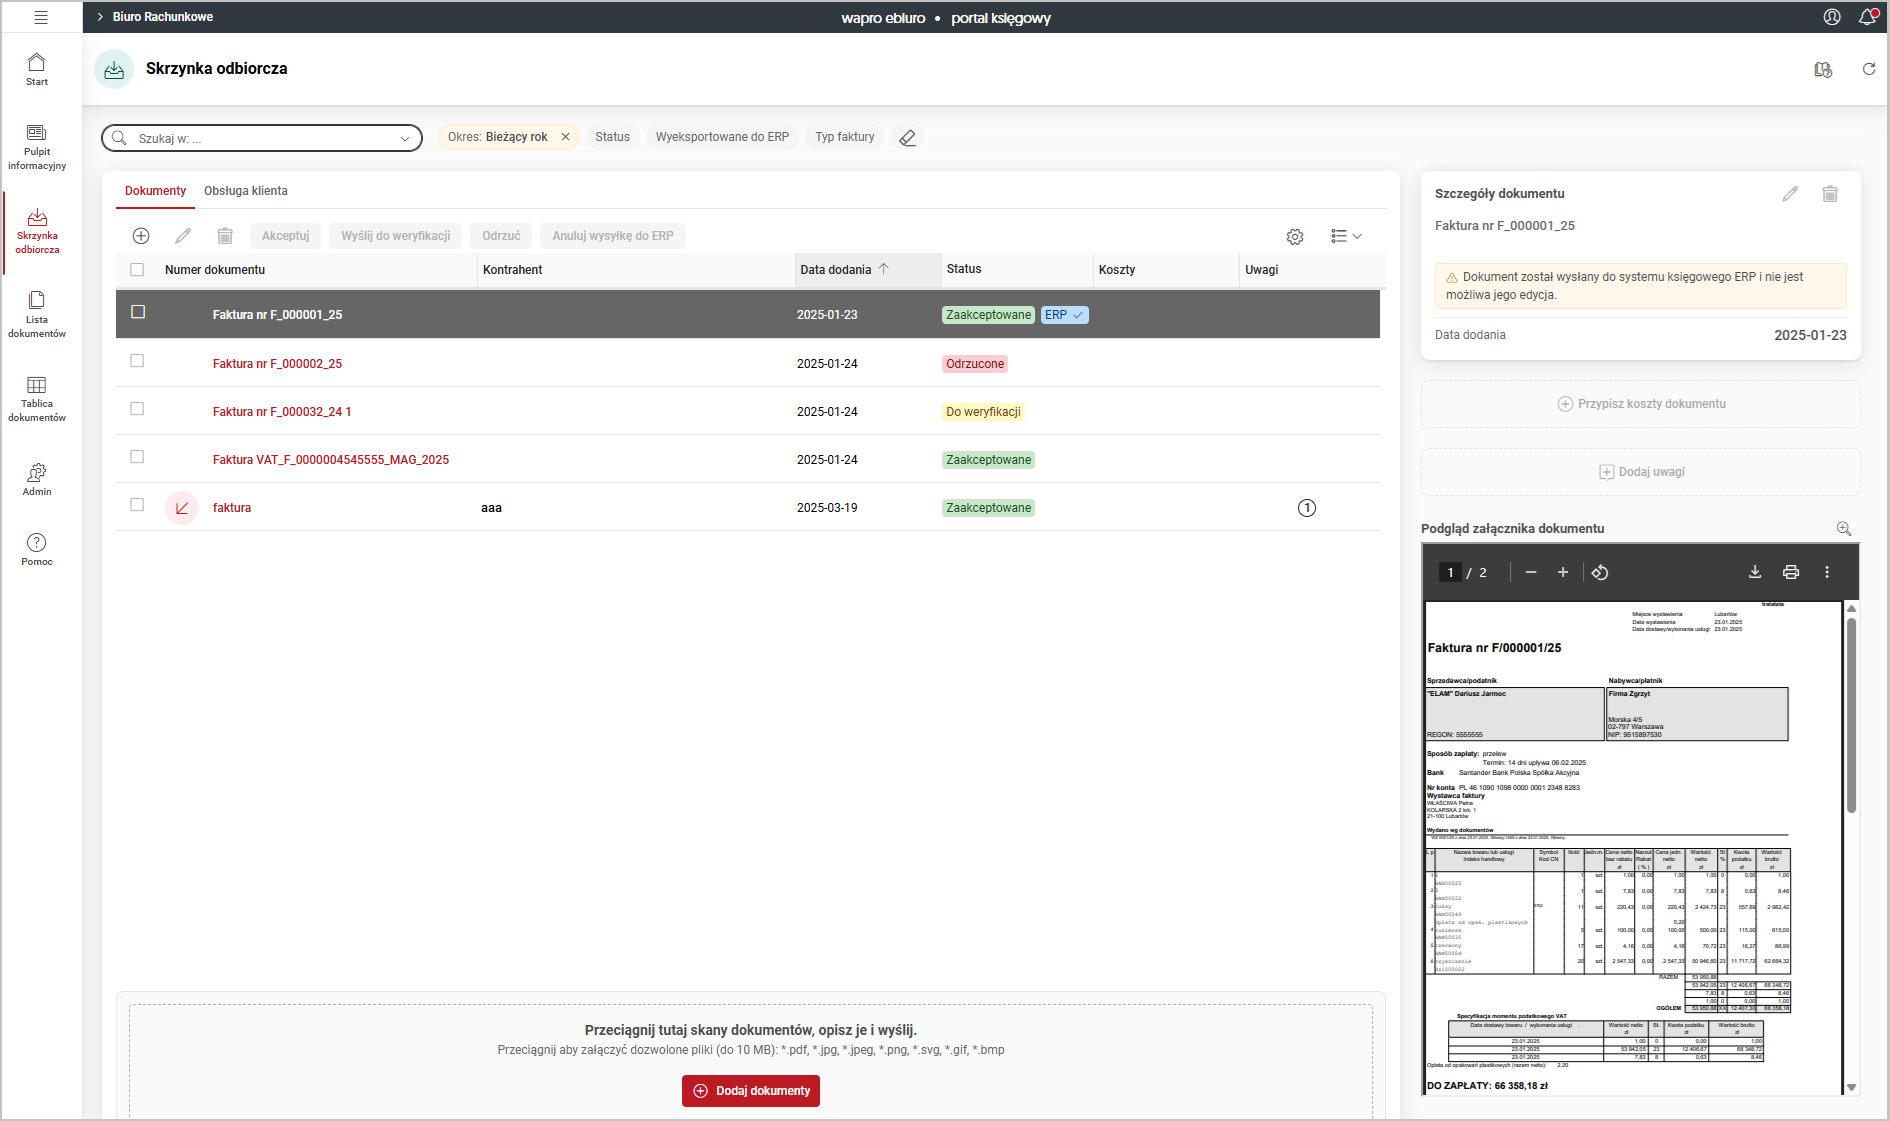Open Pomoc help icon
The height and width of the screenshot is (1121, 1890).
tap(37, 549)
